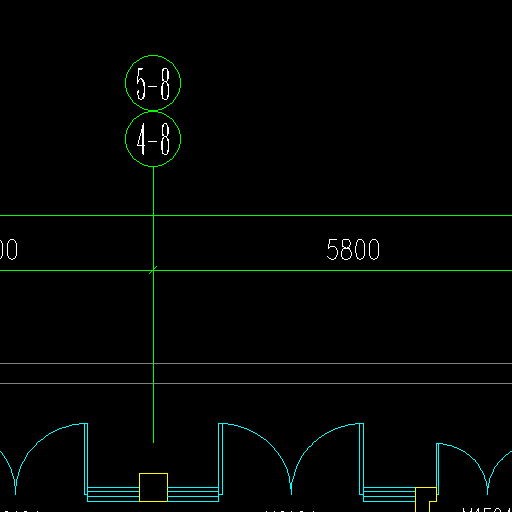Screen dimensions: 512x512
Task: Click the window lines adjoining the stepped yellow column
Action: [389, 494]
